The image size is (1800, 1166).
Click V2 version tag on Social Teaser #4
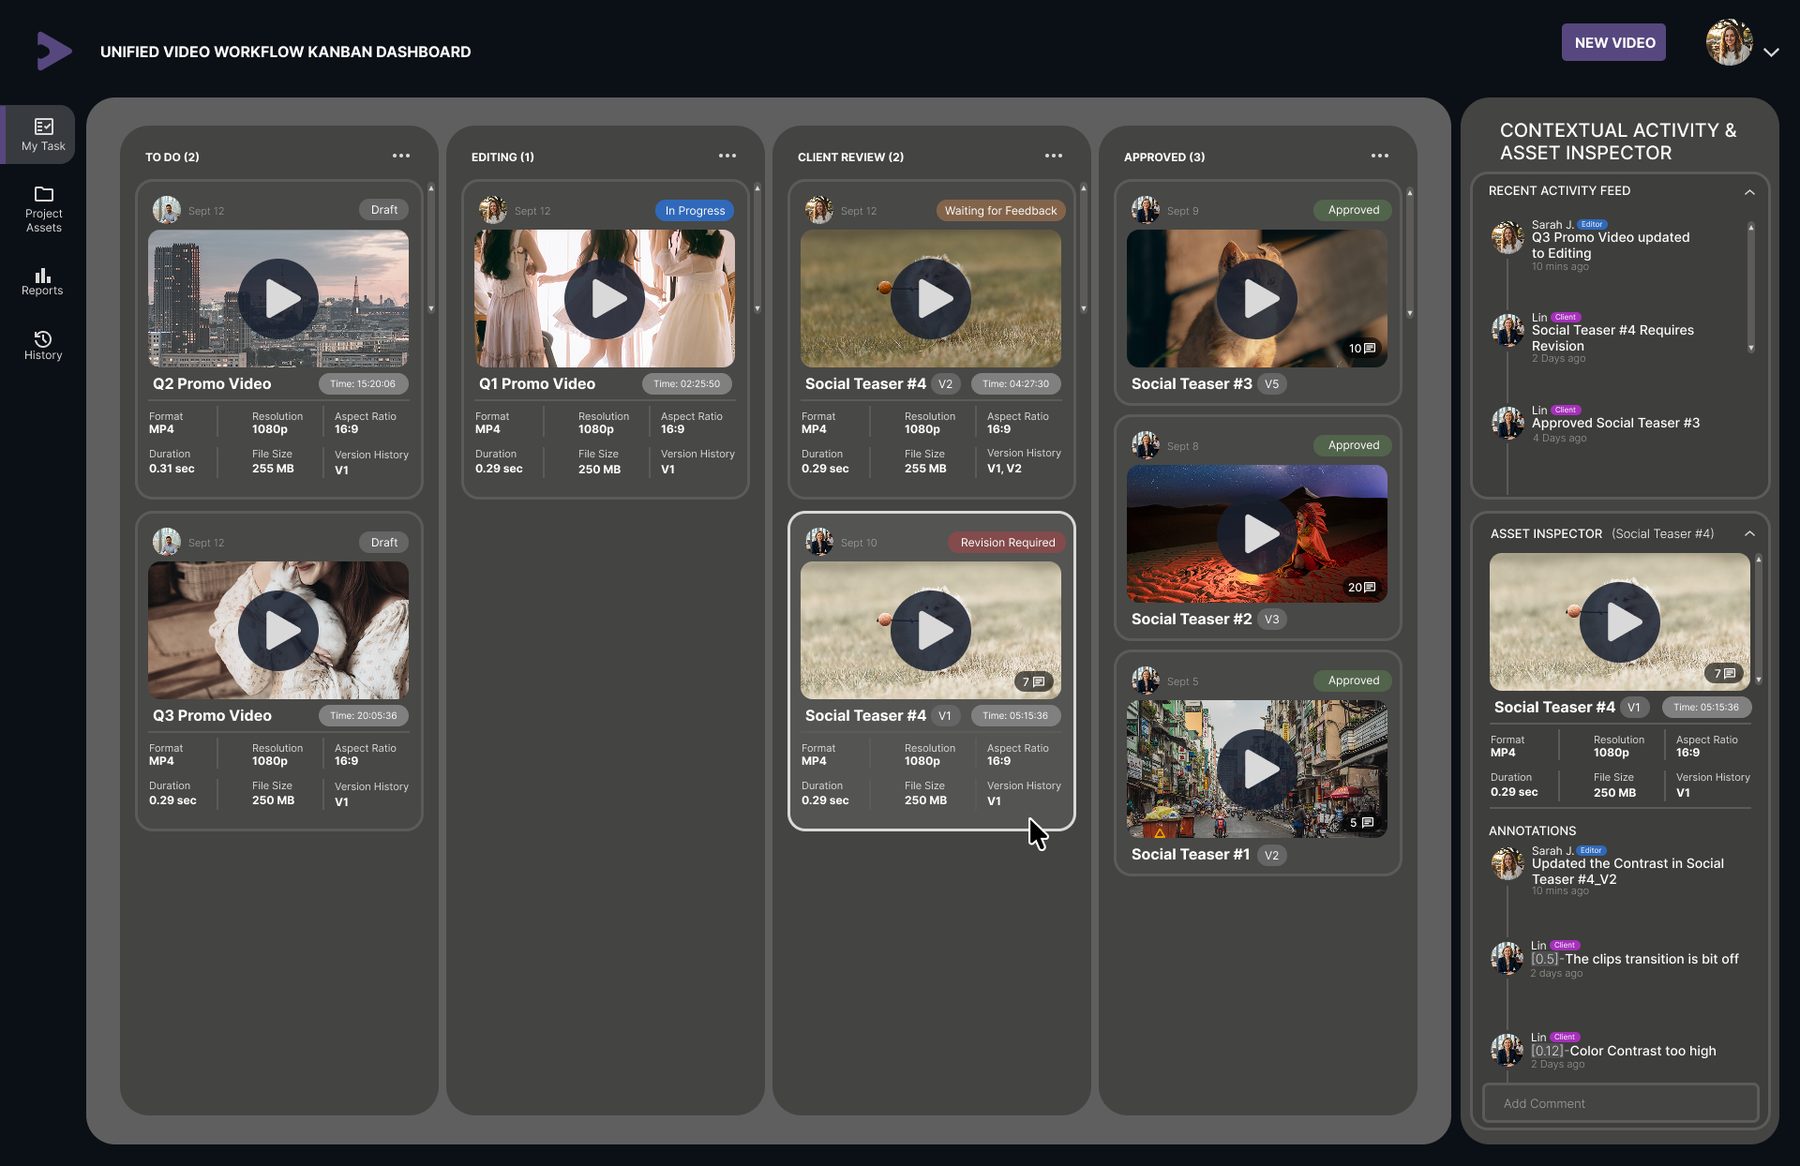tap(945, 384)
